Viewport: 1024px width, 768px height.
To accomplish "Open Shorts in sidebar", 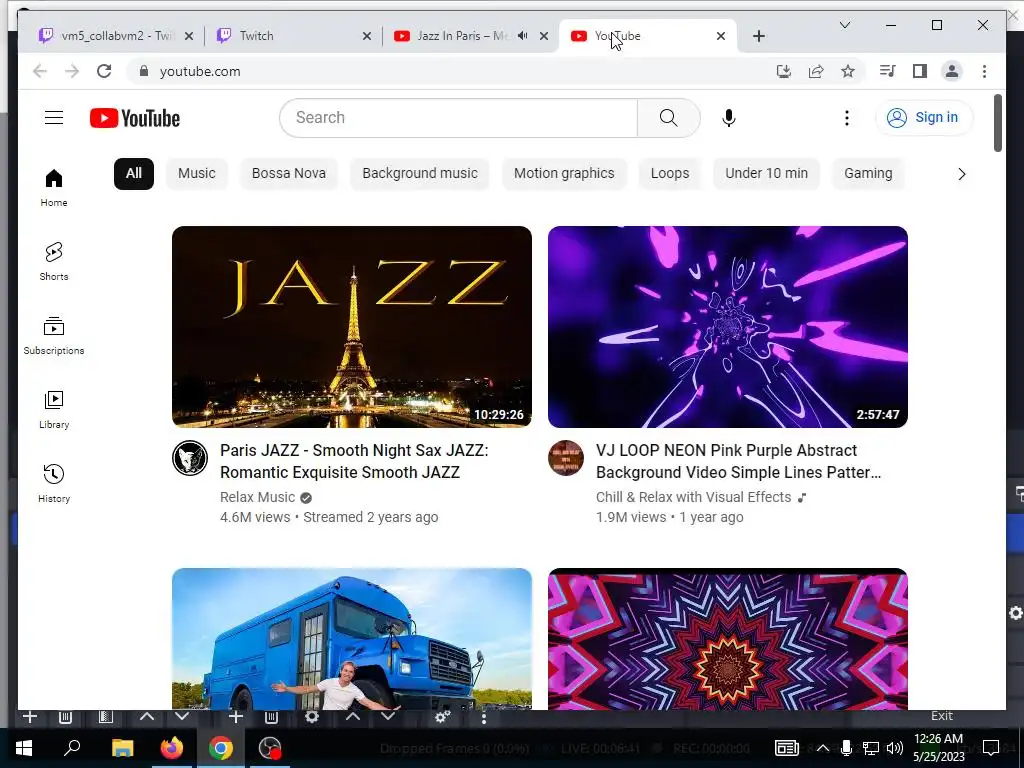I will (x=54, y=261).
